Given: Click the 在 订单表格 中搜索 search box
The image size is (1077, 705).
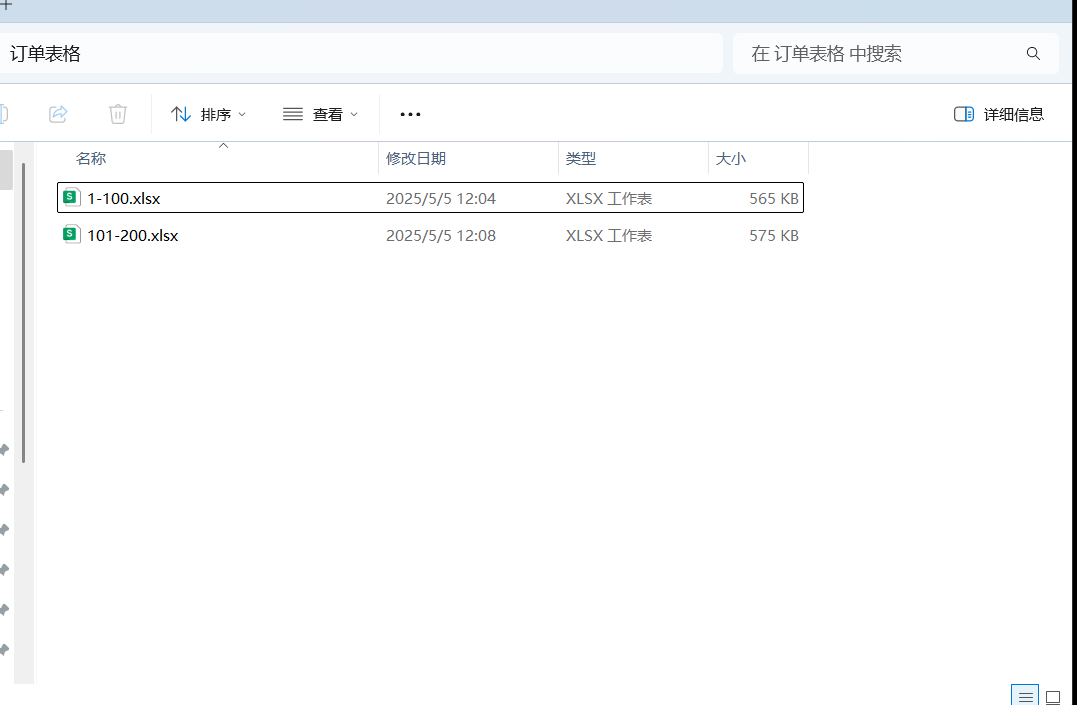Looking at the screenshot, I should tap(880, 54).
